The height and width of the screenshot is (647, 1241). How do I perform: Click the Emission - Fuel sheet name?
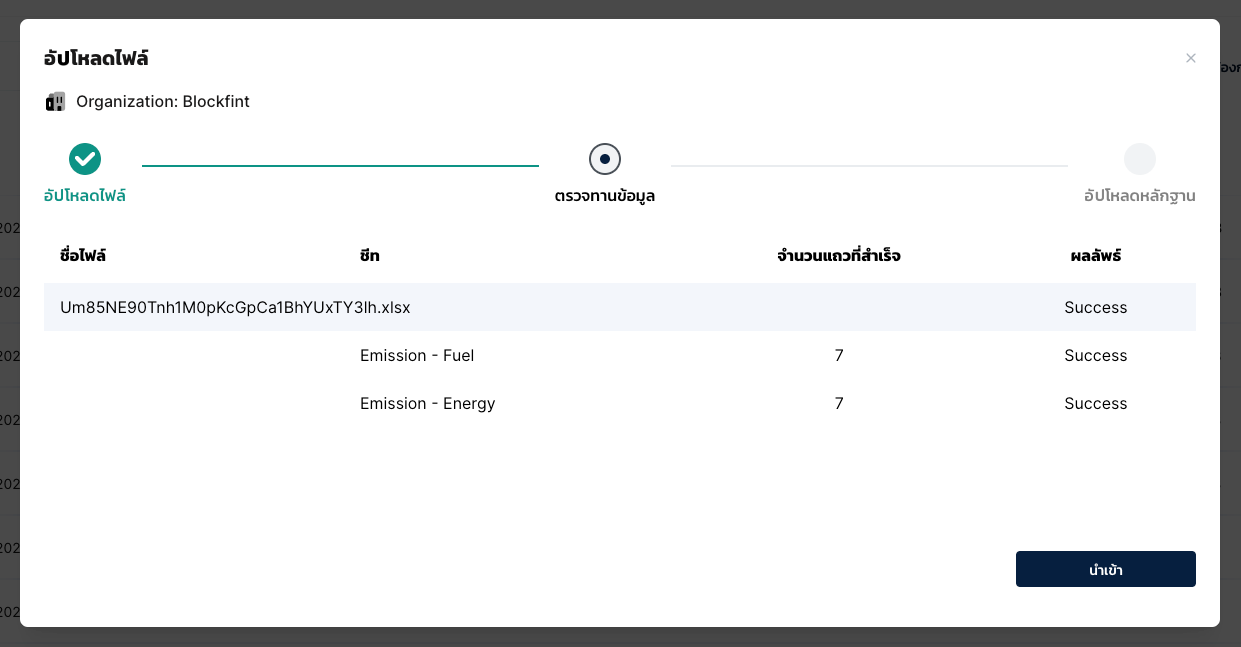(x=417, y=355)
